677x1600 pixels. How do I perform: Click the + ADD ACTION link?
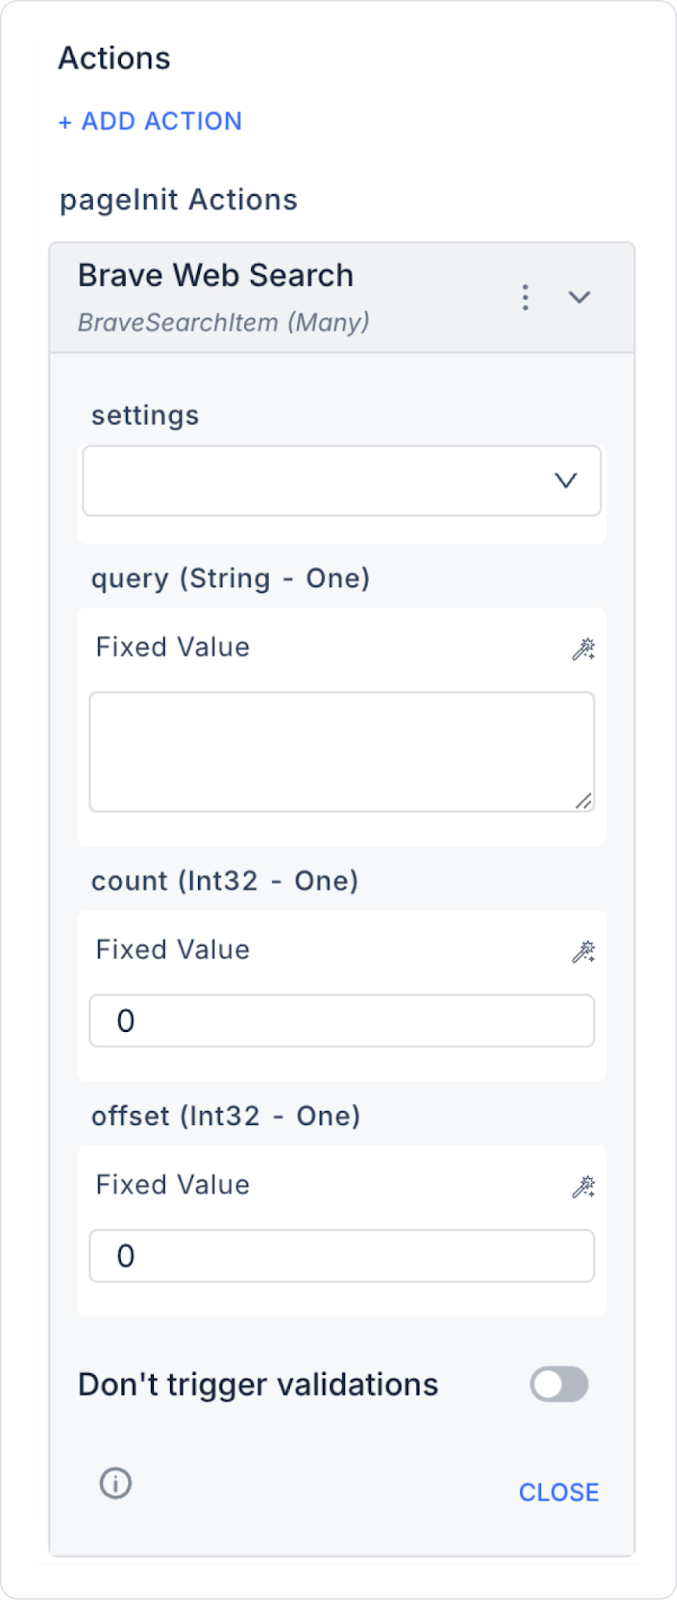point(150,121)
